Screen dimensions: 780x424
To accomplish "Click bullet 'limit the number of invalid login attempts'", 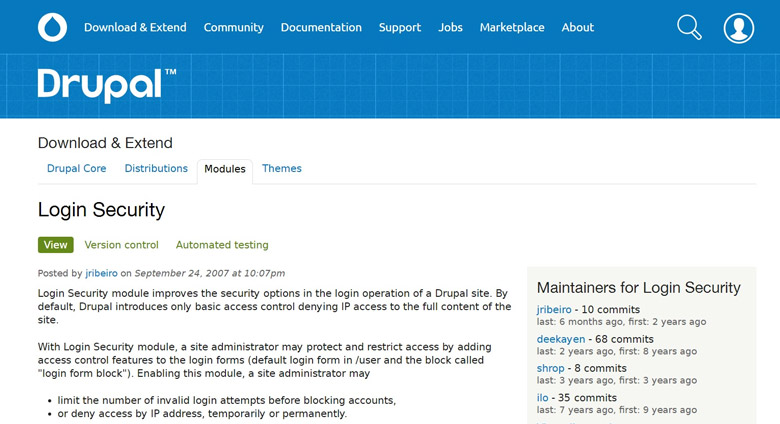I will point(226,401).
